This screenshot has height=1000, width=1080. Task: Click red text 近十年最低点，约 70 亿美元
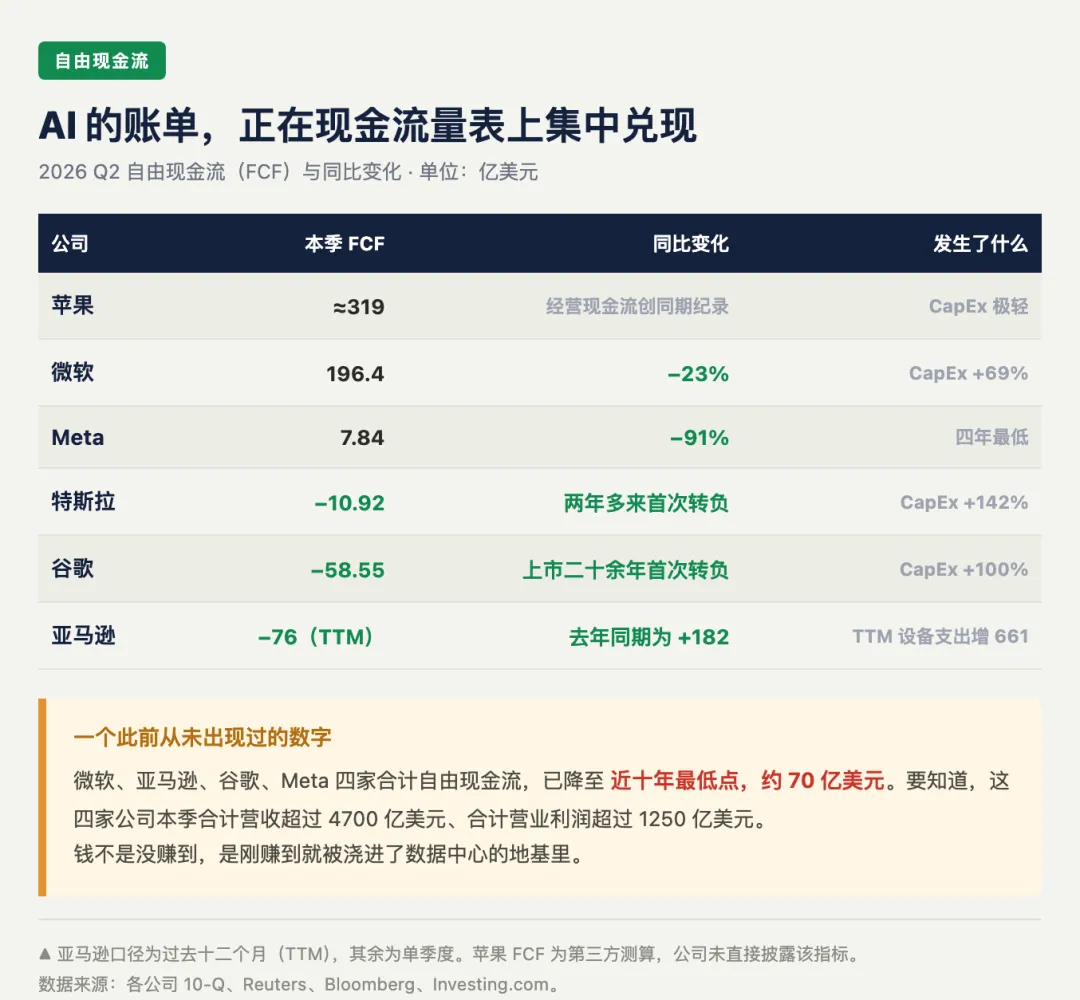(x=747, y=780)
